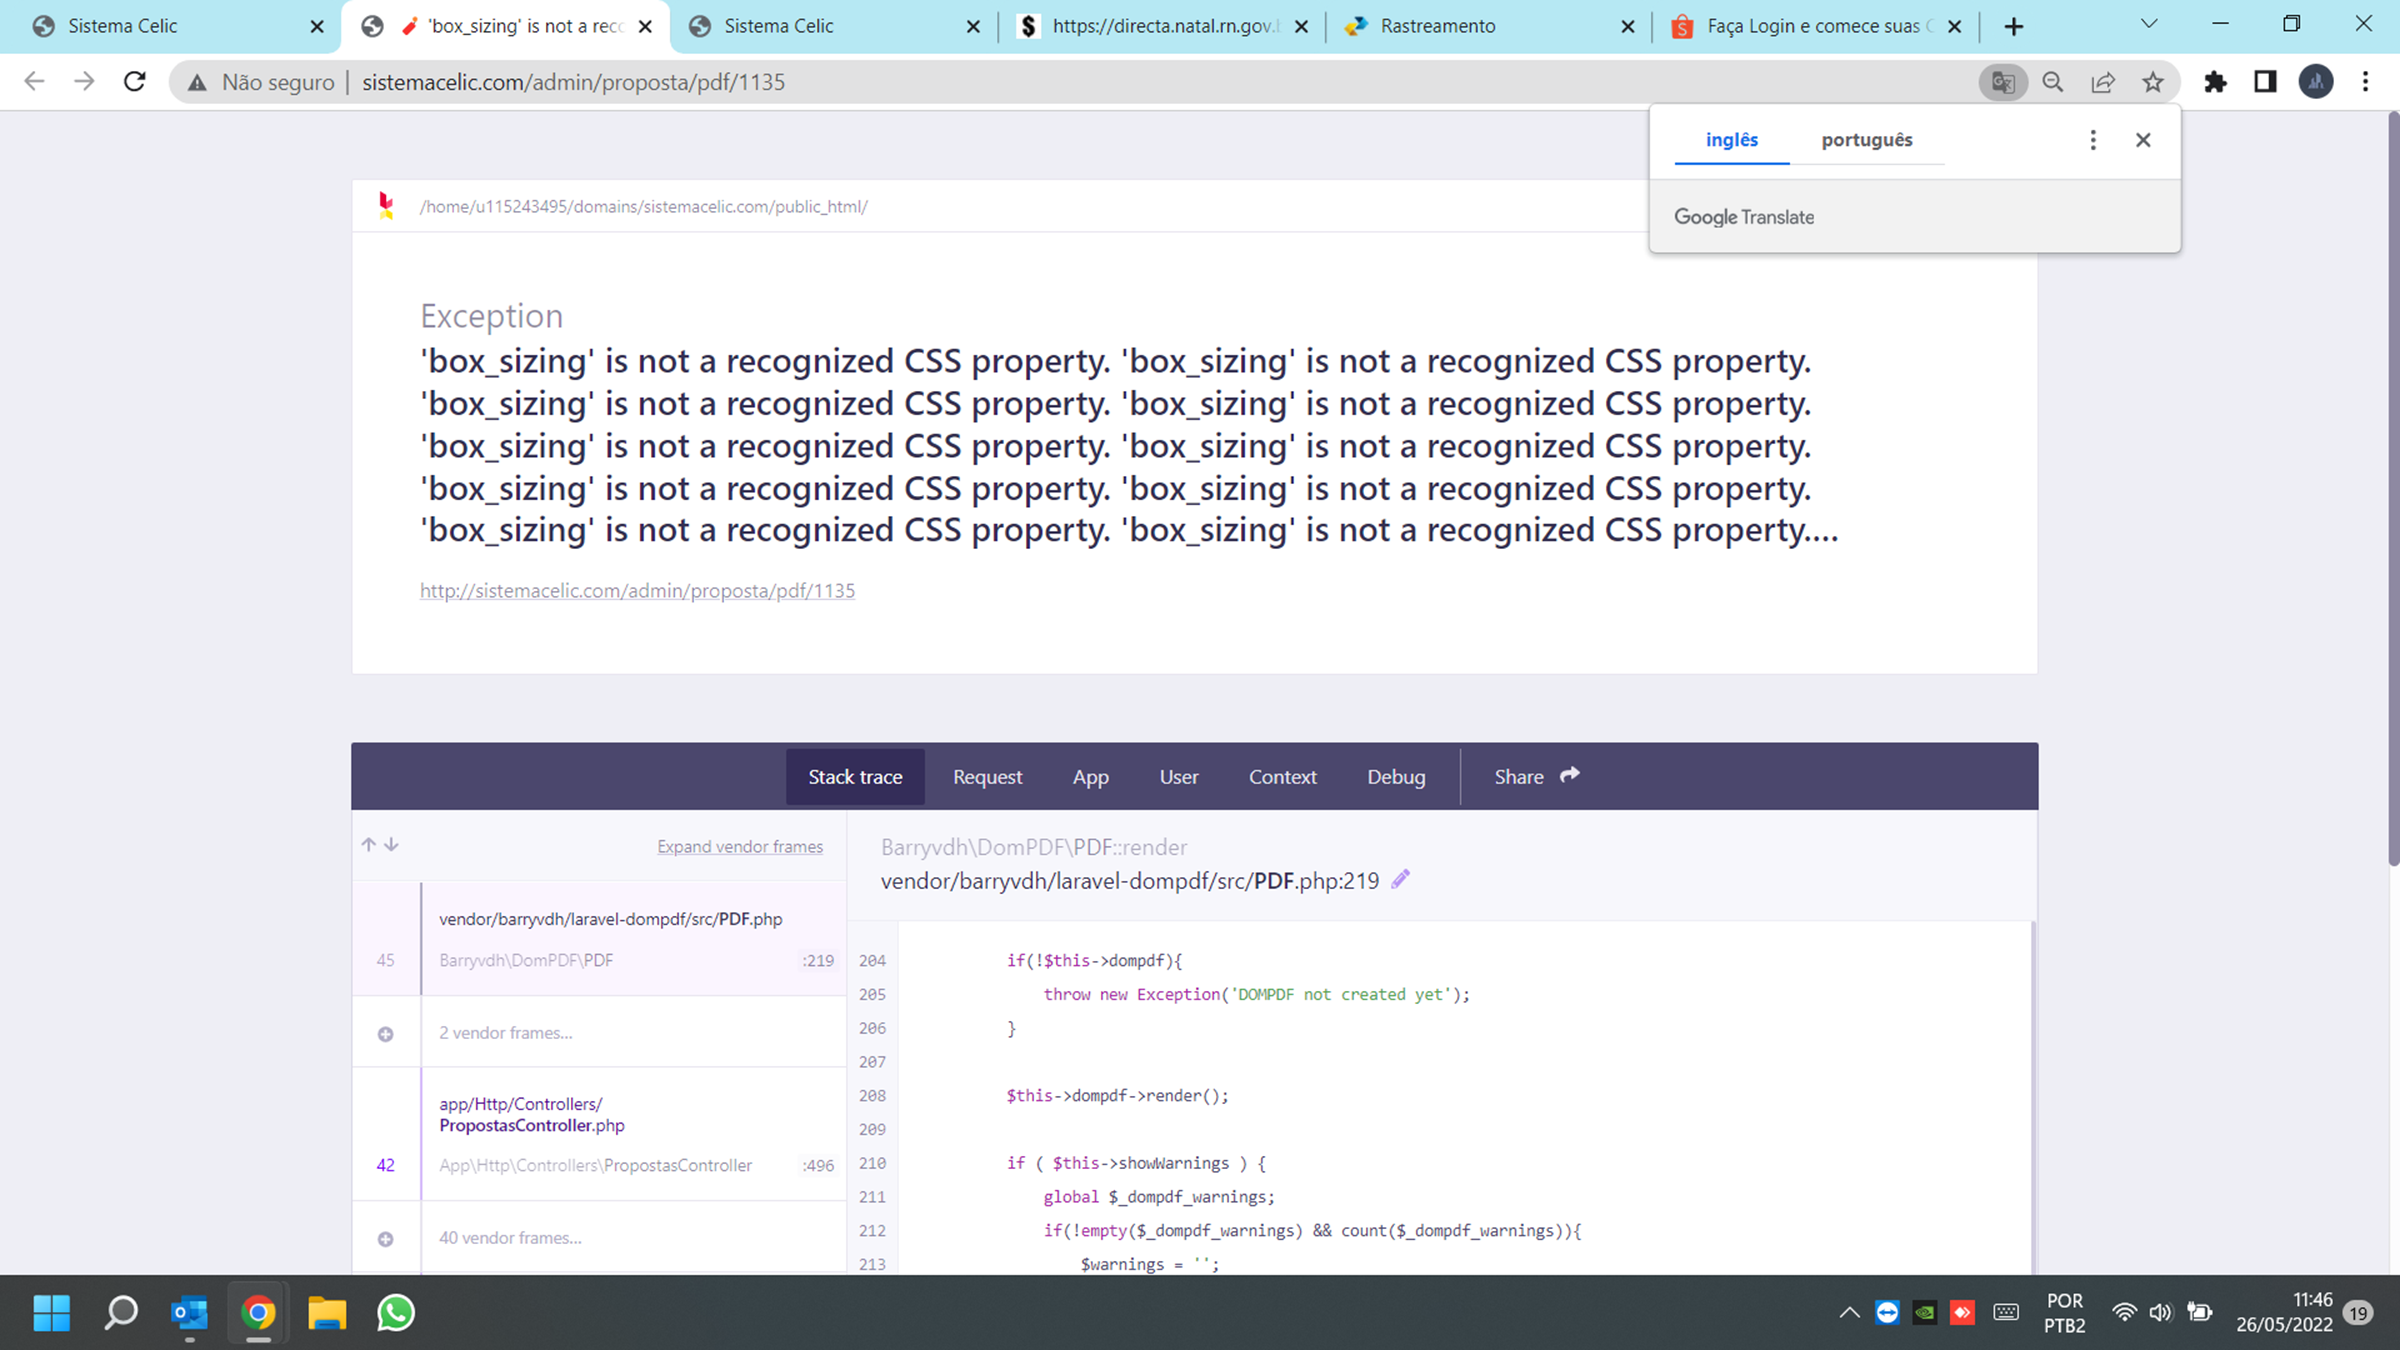Open the sistemacelic.com/admin/proposta/pdf/1135 link
The height and width of the screenshot is (1350, 2400).
click(637, 590)
